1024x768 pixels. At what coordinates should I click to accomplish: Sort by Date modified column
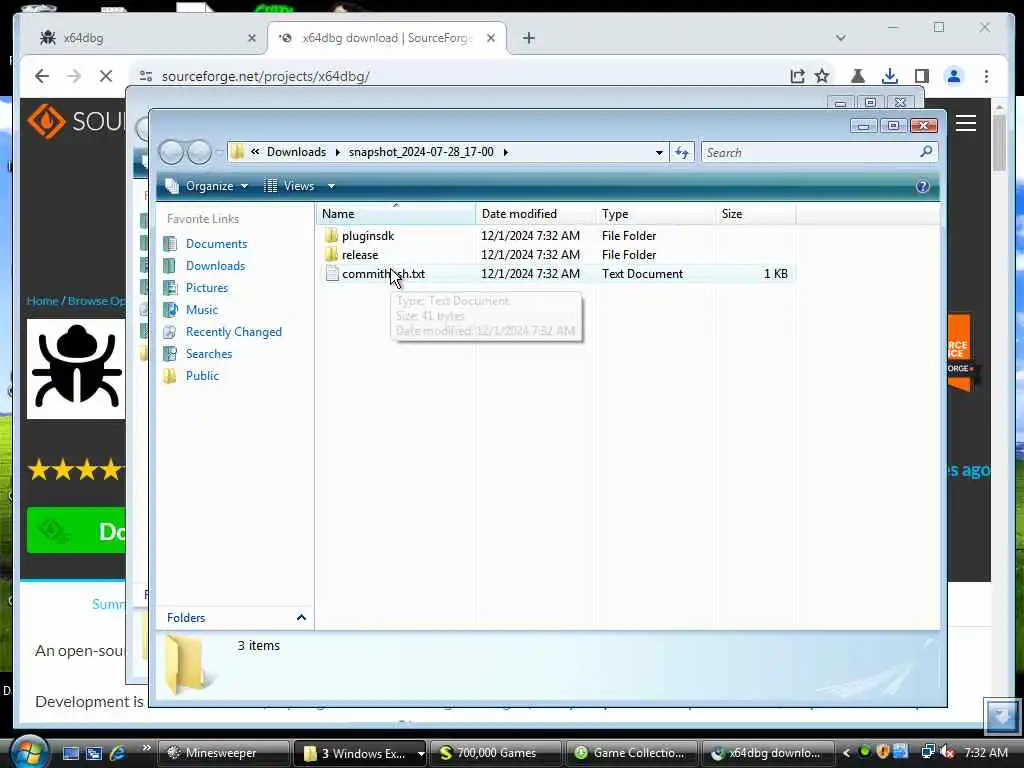pos(536,214)
